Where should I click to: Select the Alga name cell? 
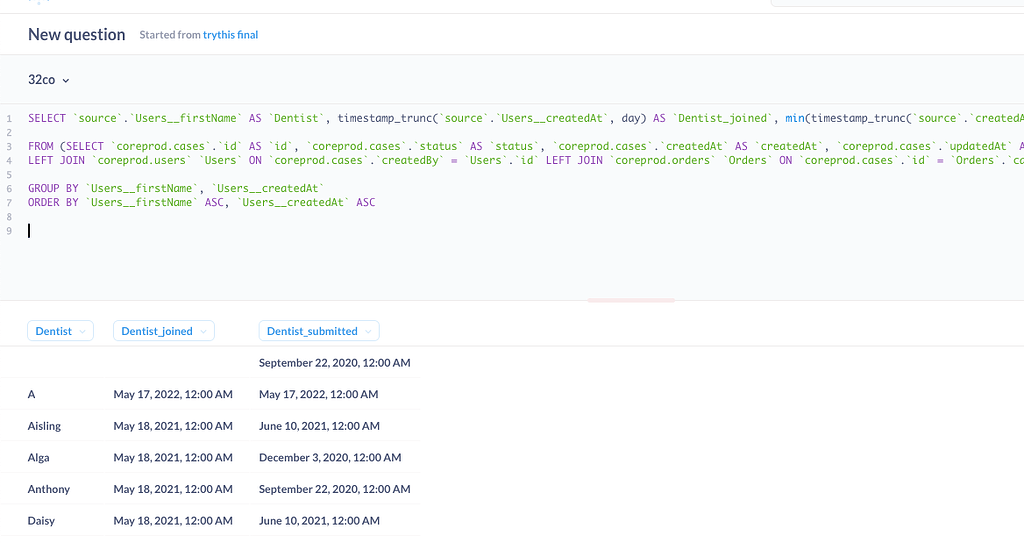39,457
